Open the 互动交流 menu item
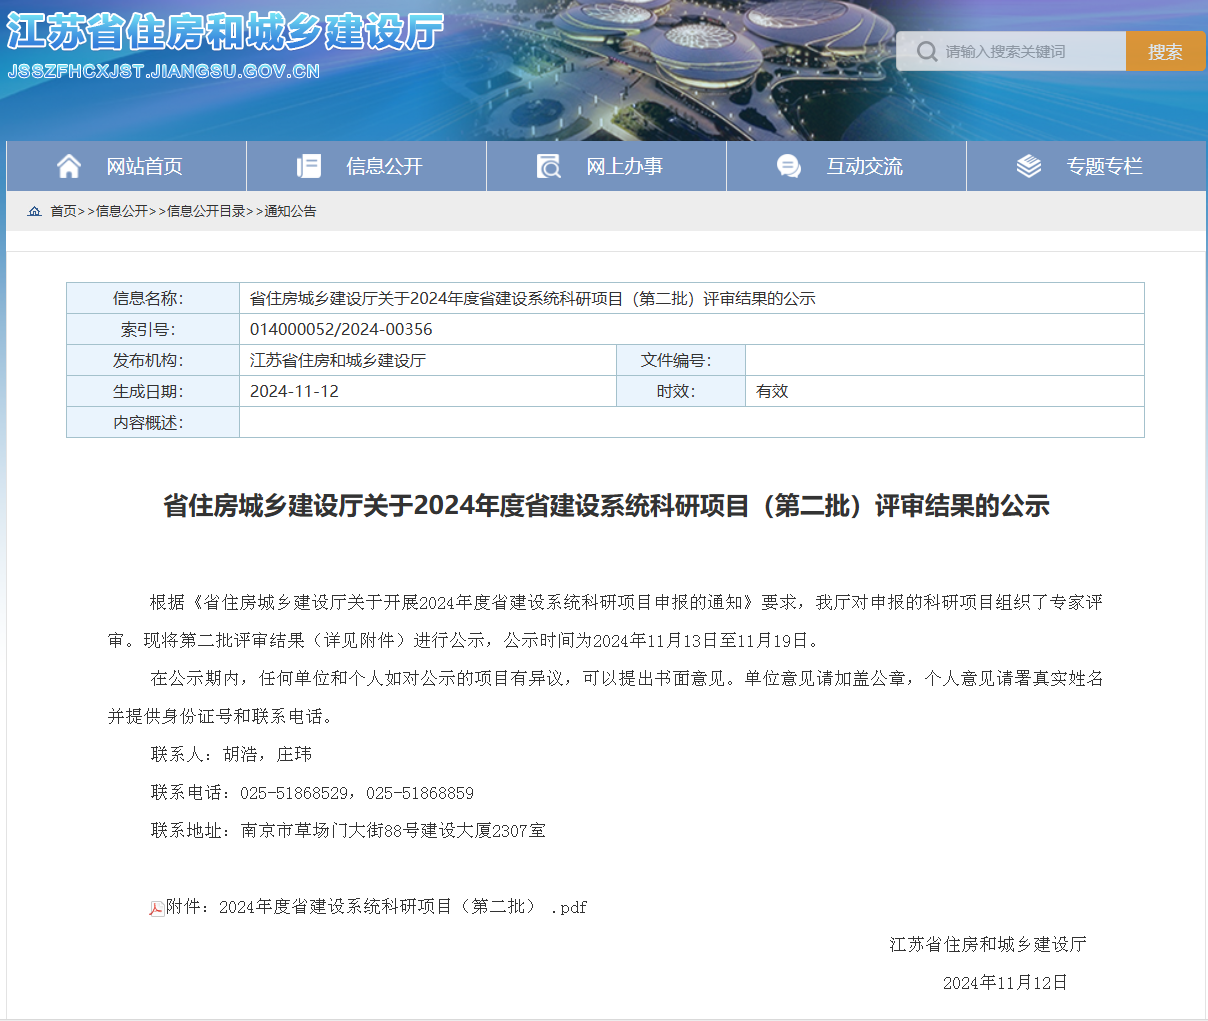This screenshot has height=1021, width=1208. [846, 166]
